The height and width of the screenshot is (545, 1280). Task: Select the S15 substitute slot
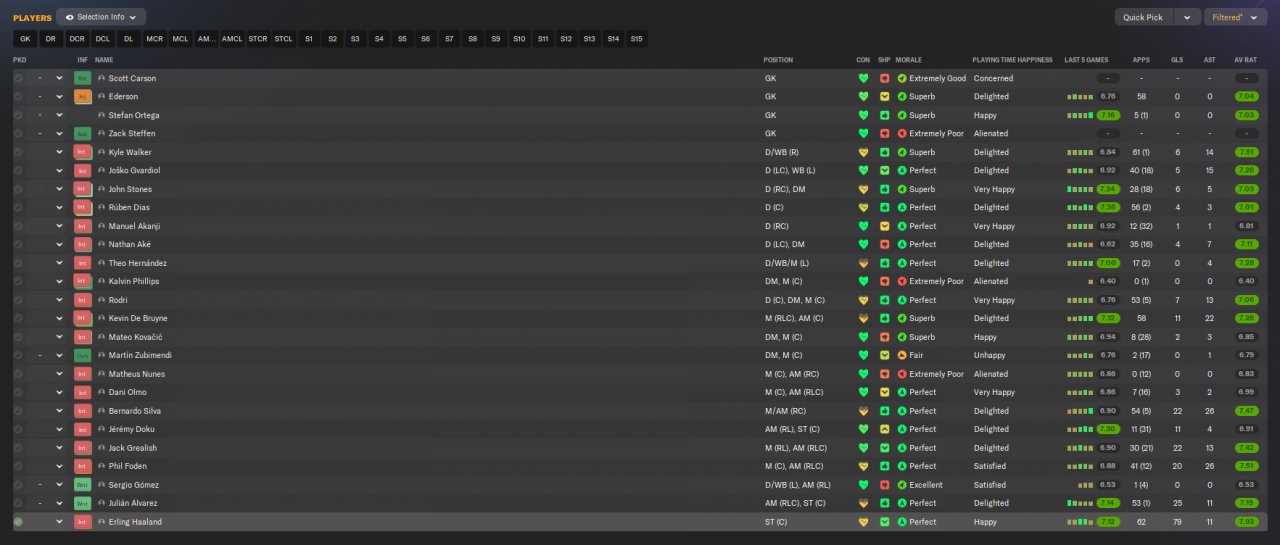(636, 39)
